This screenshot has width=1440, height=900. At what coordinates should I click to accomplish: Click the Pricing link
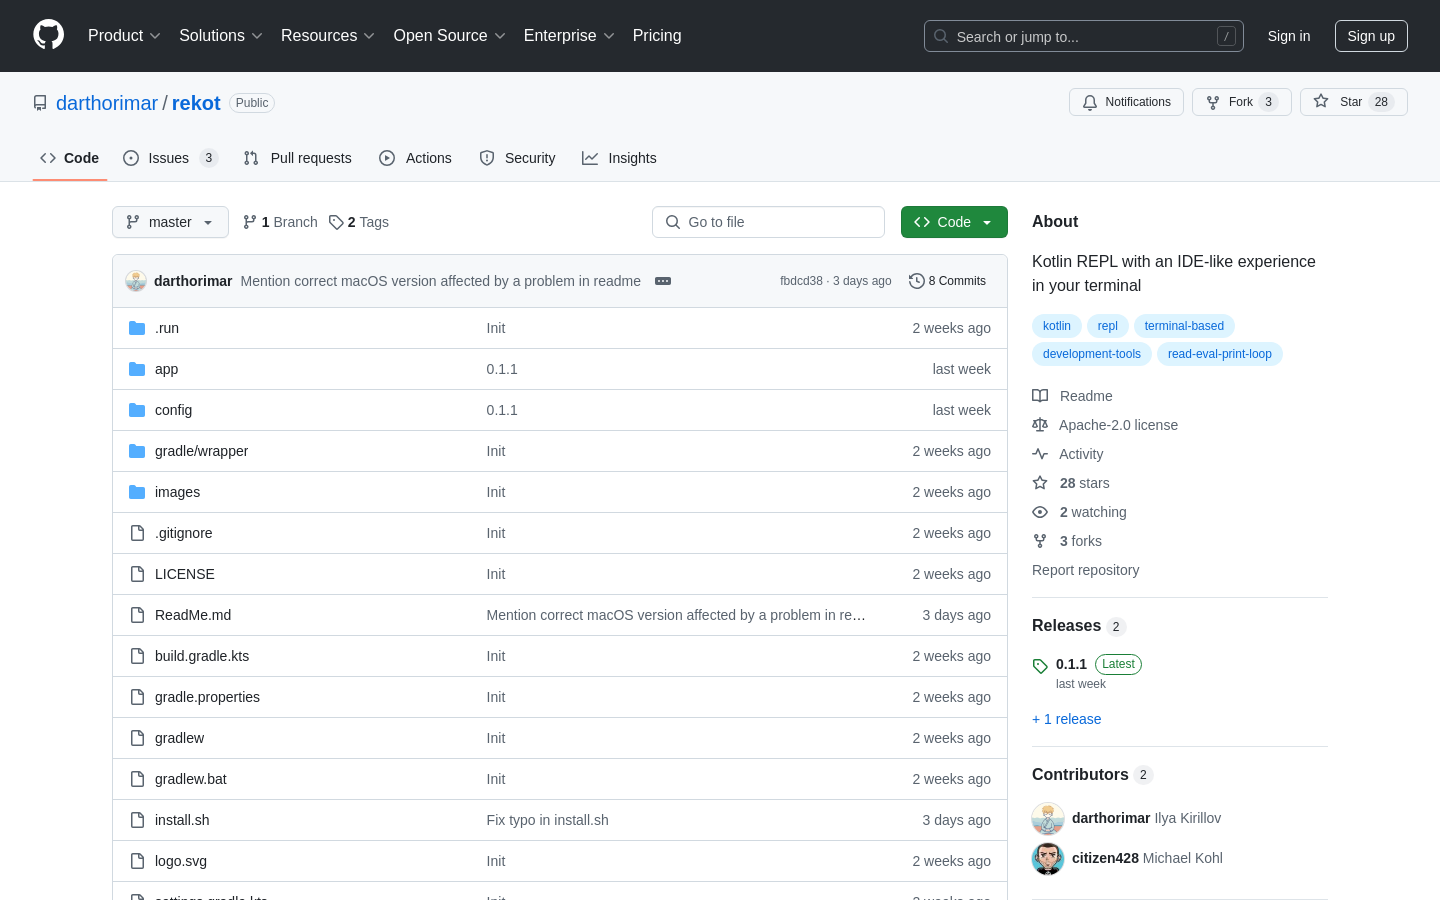point(657,36)
